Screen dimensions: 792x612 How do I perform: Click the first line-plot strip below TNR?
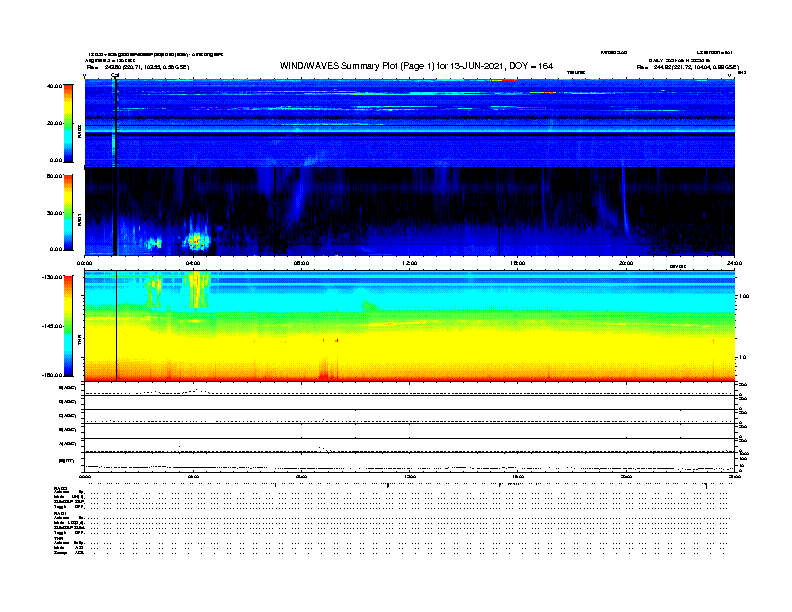click(x=410, y=389)
